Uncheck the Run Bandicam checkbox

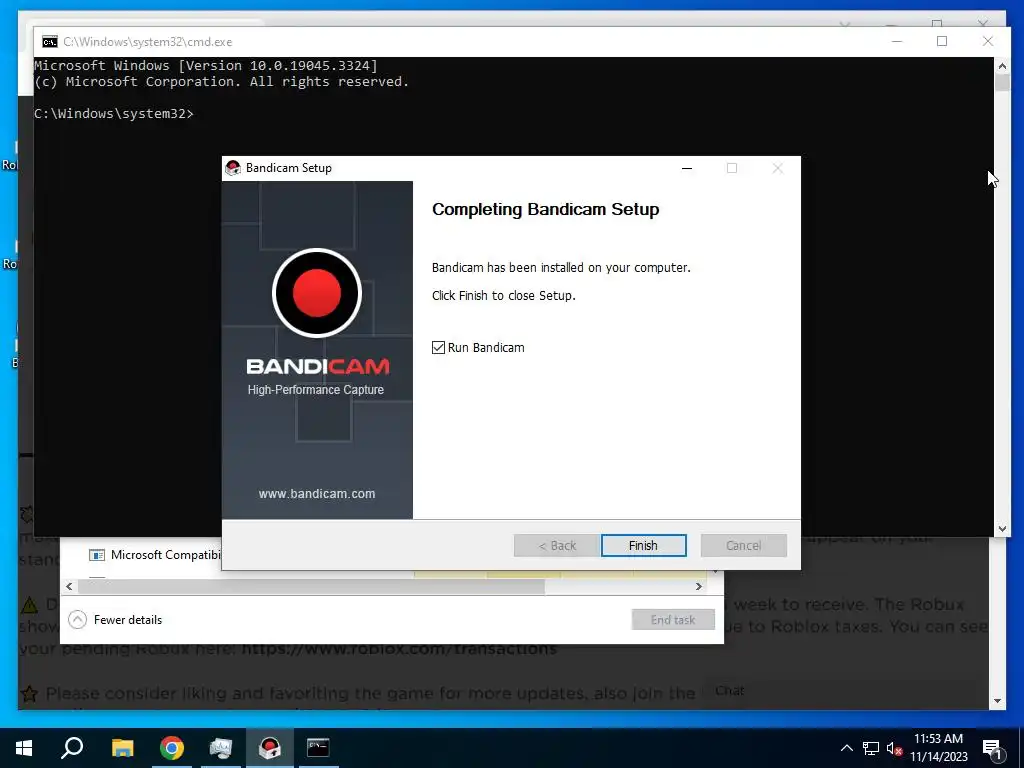pyautogui.click(x=438, y=347)
